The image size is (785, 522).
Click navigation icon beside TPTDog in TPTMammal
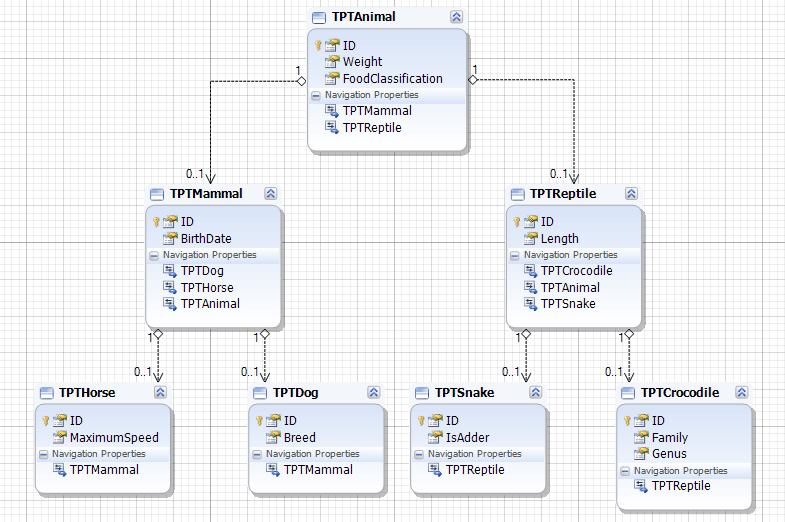coord(170,271)
